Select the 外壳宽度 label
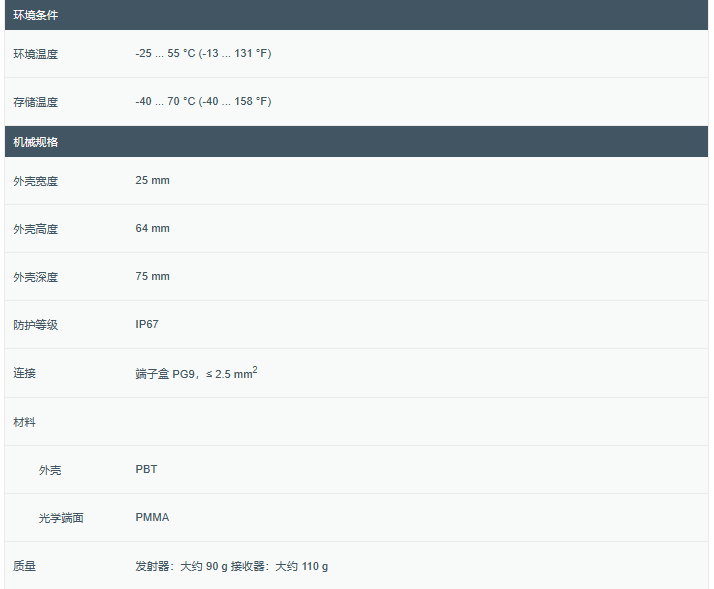Viewport: 714px width, 589px height. 36,181
